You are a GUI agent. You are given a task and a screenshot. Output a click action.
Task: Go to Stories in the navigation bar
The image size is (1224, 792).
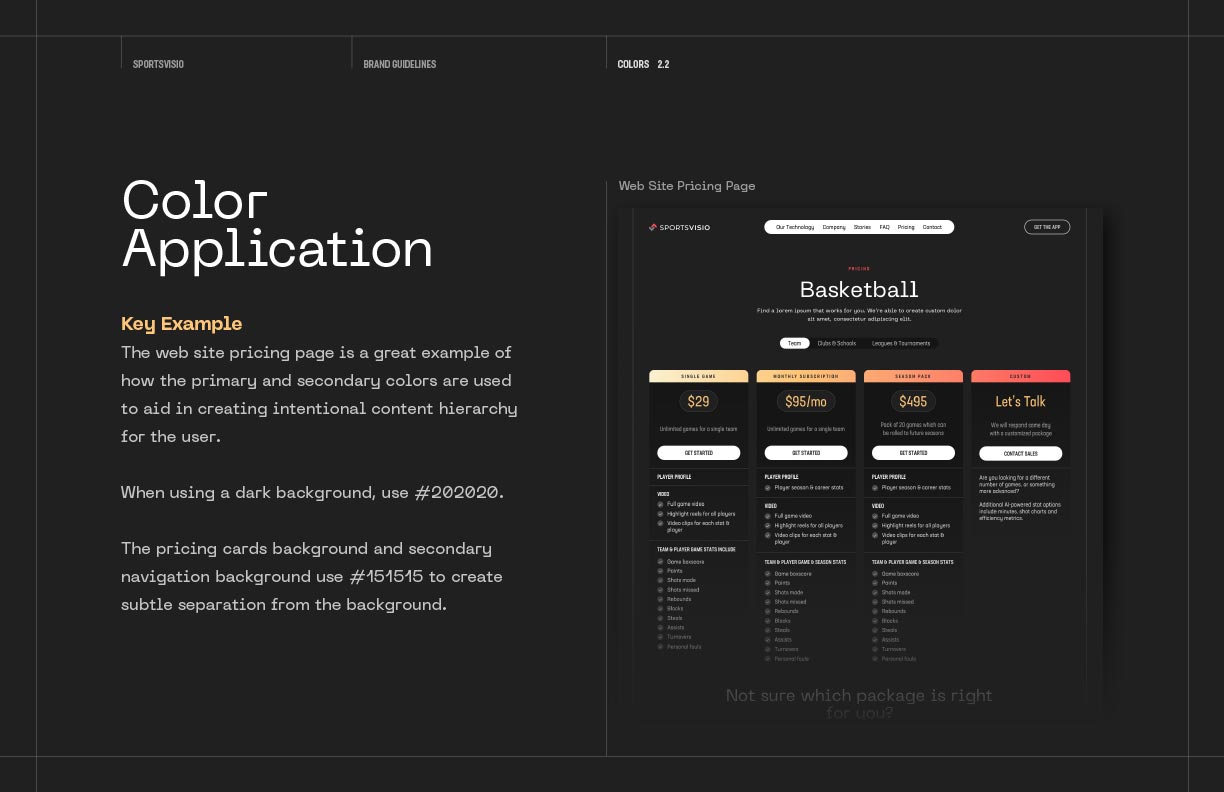(x=862, y=227)
